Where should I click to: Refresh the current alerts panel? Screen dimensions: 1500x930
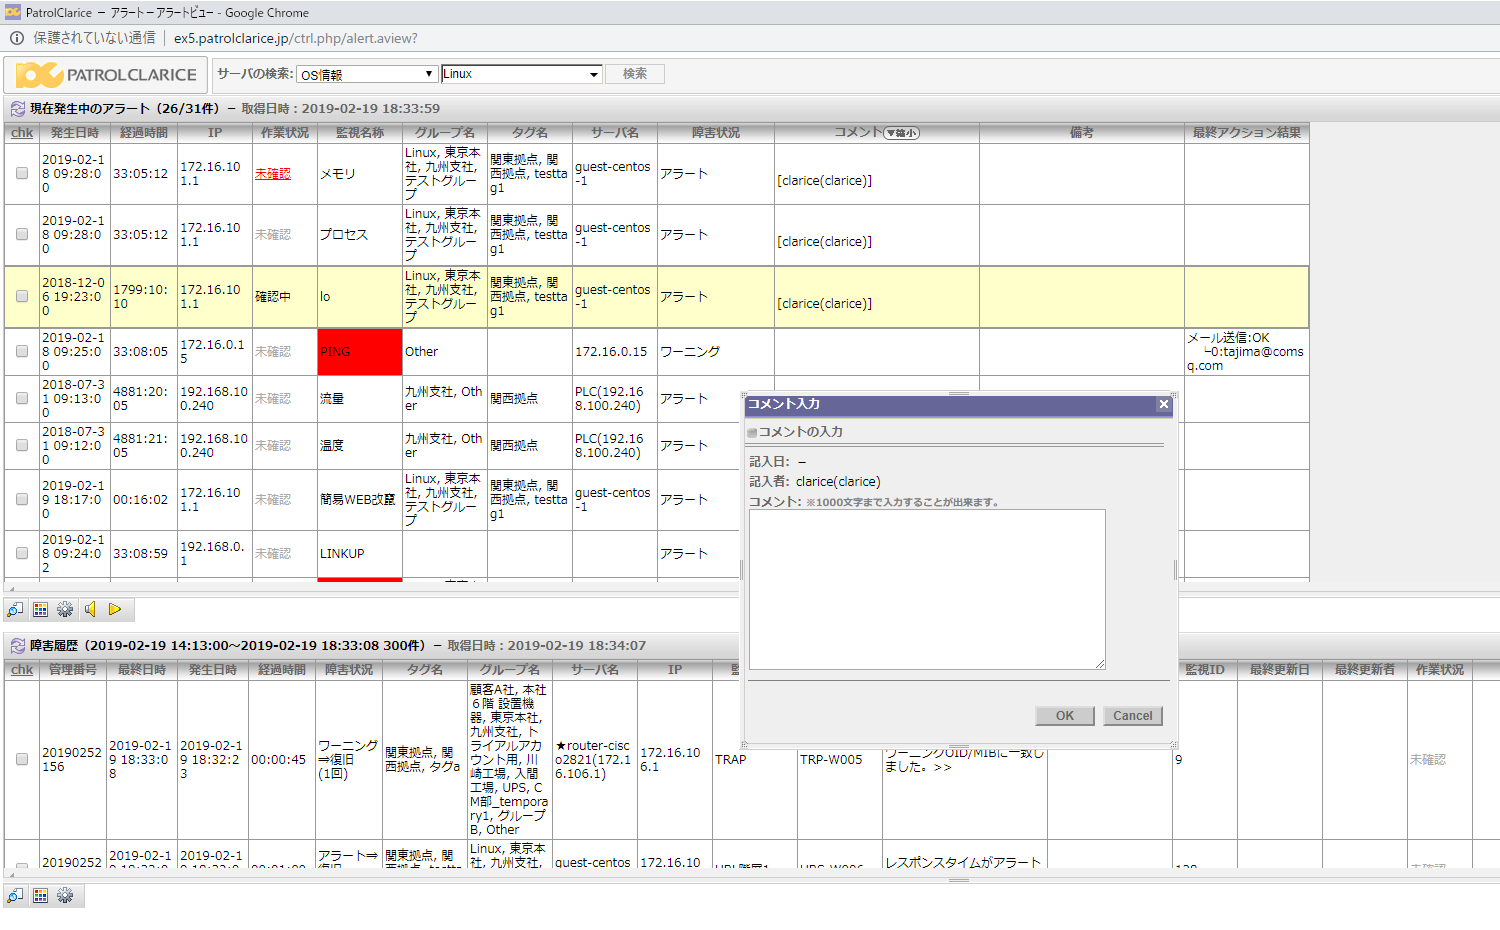tap(17, 109)
